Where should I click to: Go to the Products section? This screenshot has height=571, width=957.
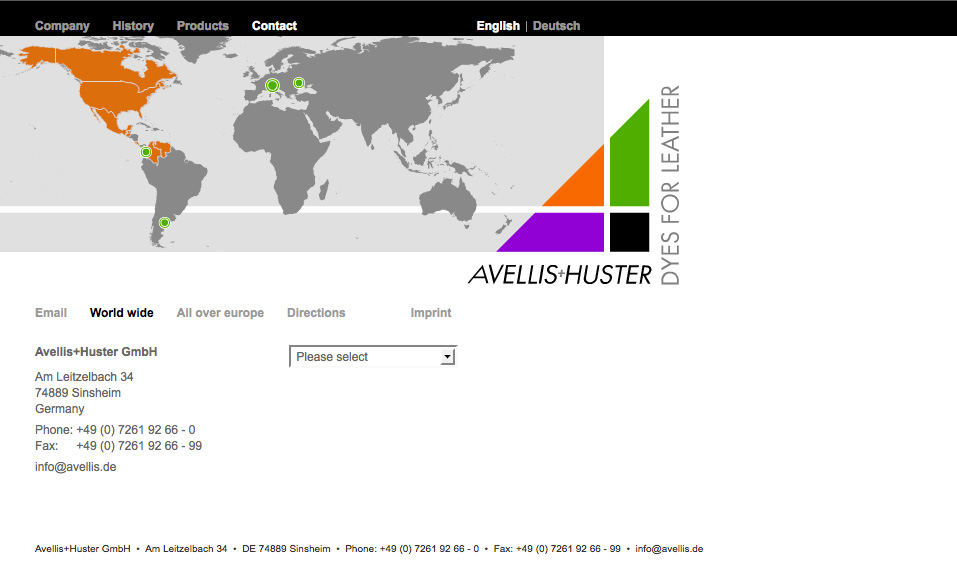[203, 26]
